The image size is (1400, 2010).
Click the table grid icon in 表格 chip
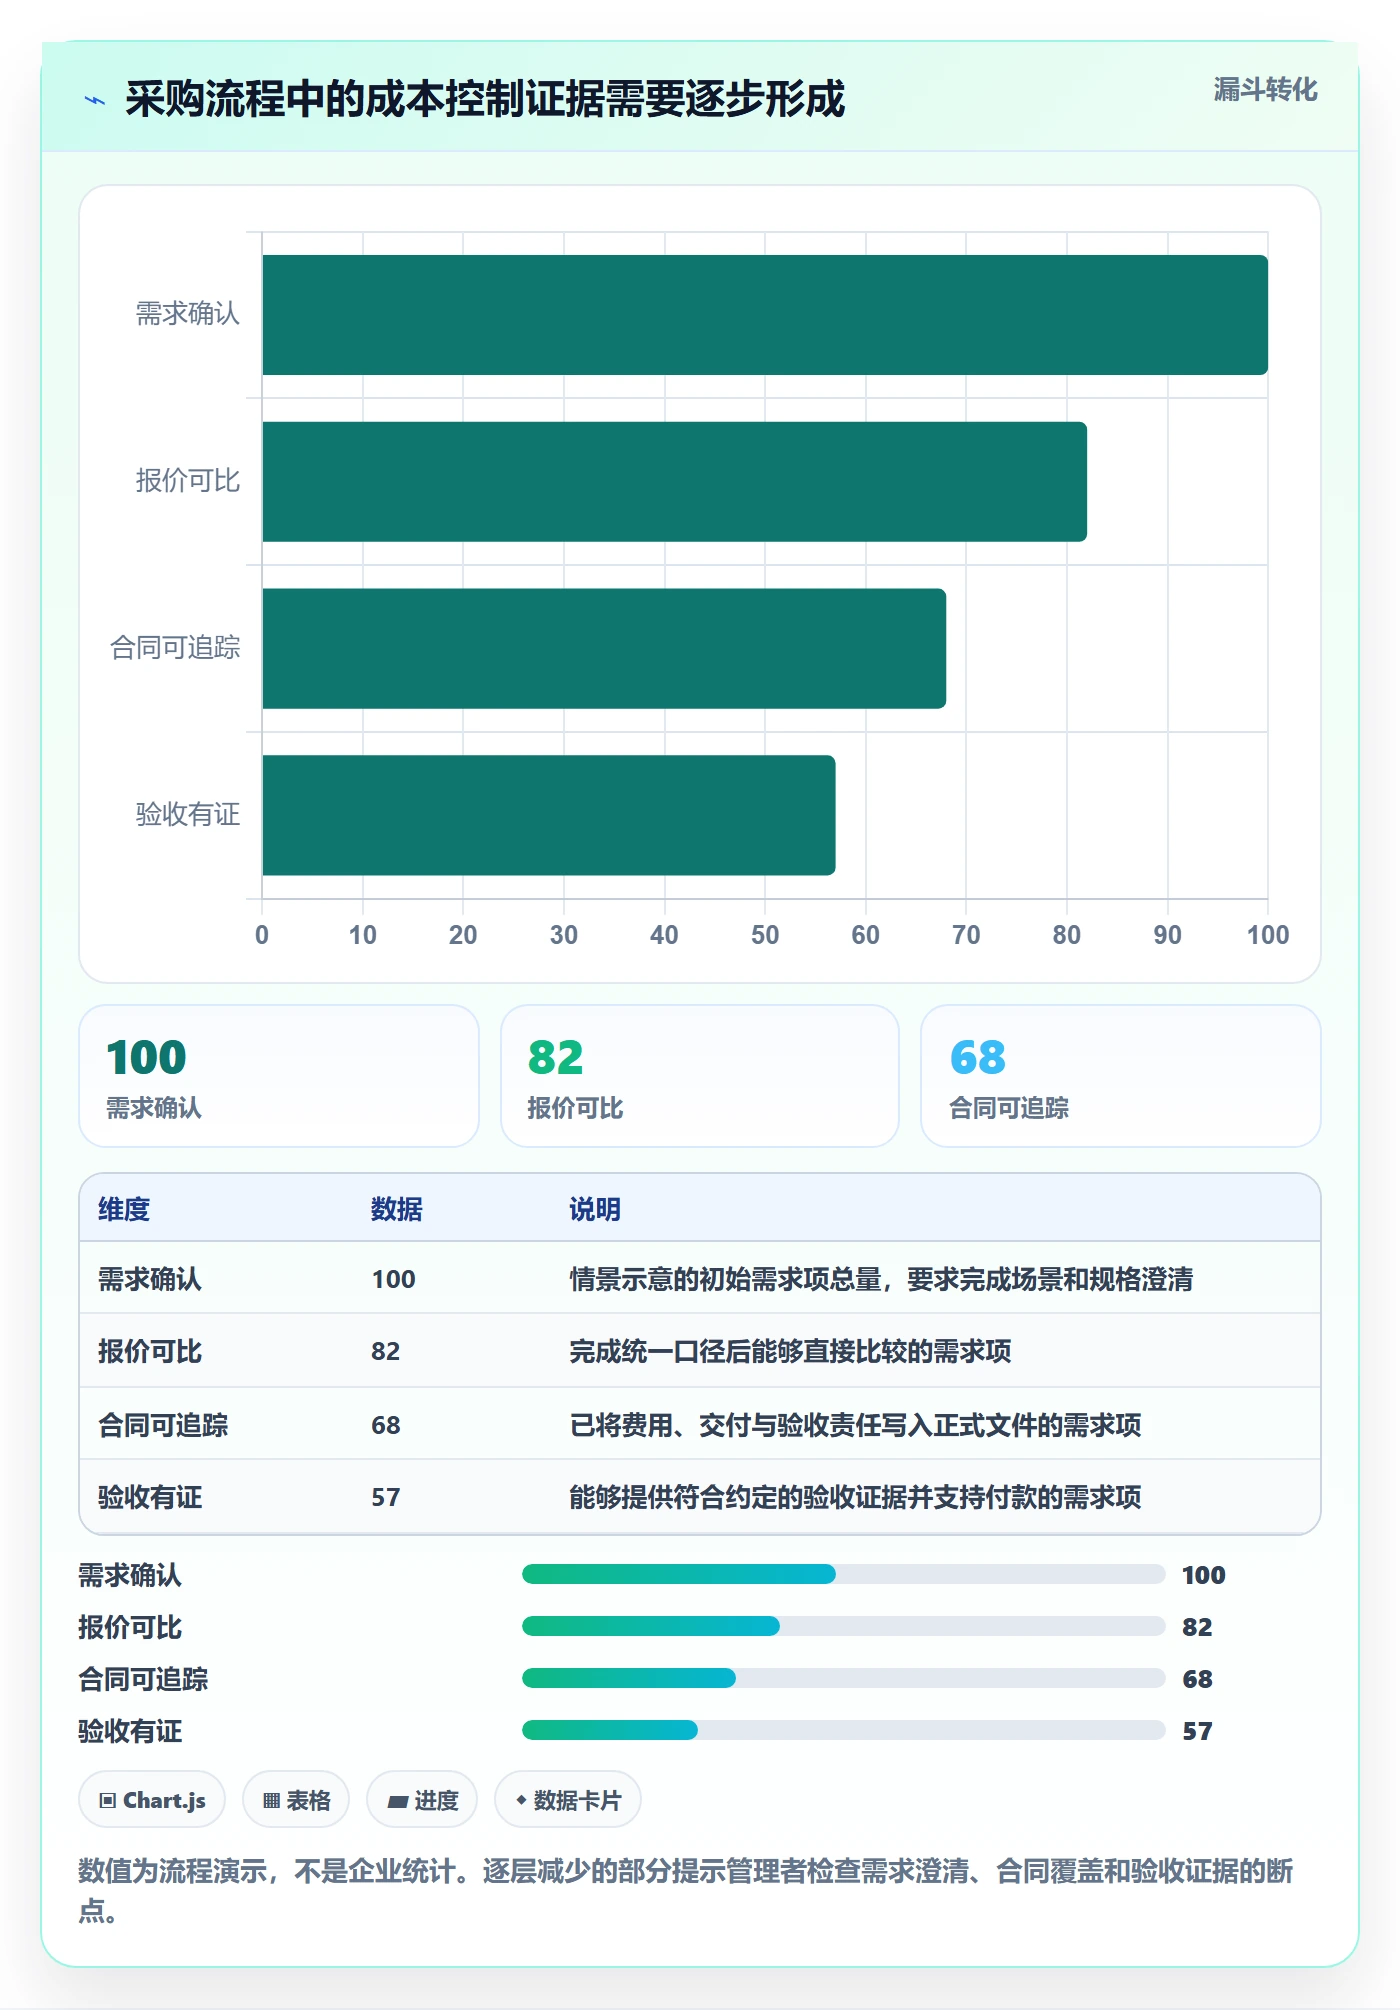271,1801
